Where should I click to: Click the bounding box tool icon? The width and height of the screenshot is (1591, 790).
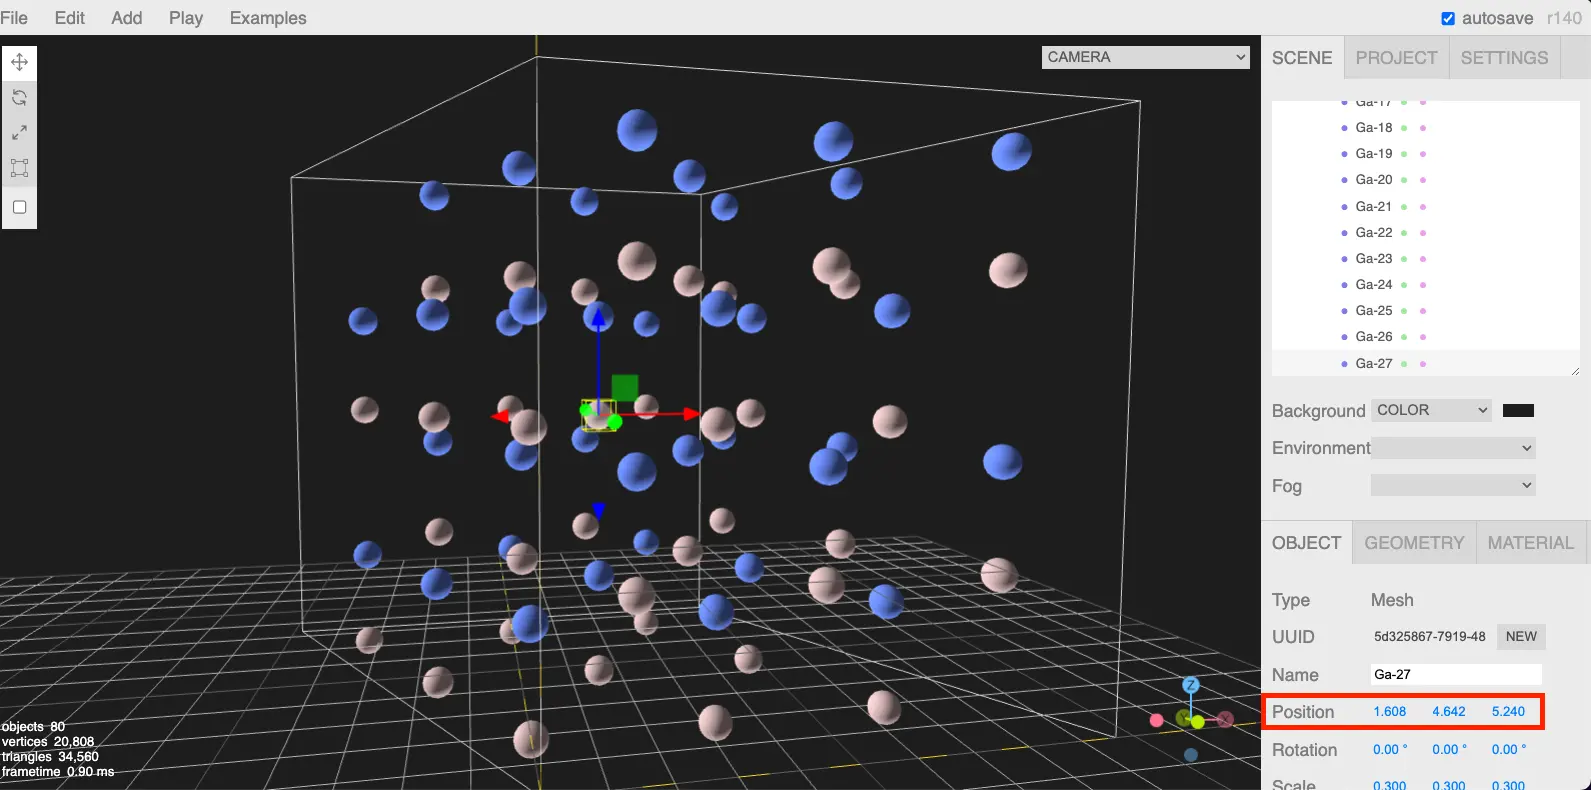pos(19,168)
